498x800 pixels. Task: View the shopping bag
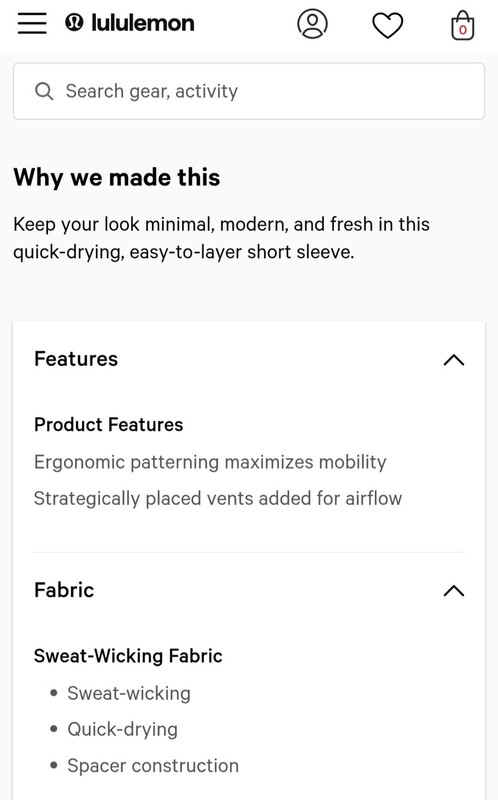point(463,25)
